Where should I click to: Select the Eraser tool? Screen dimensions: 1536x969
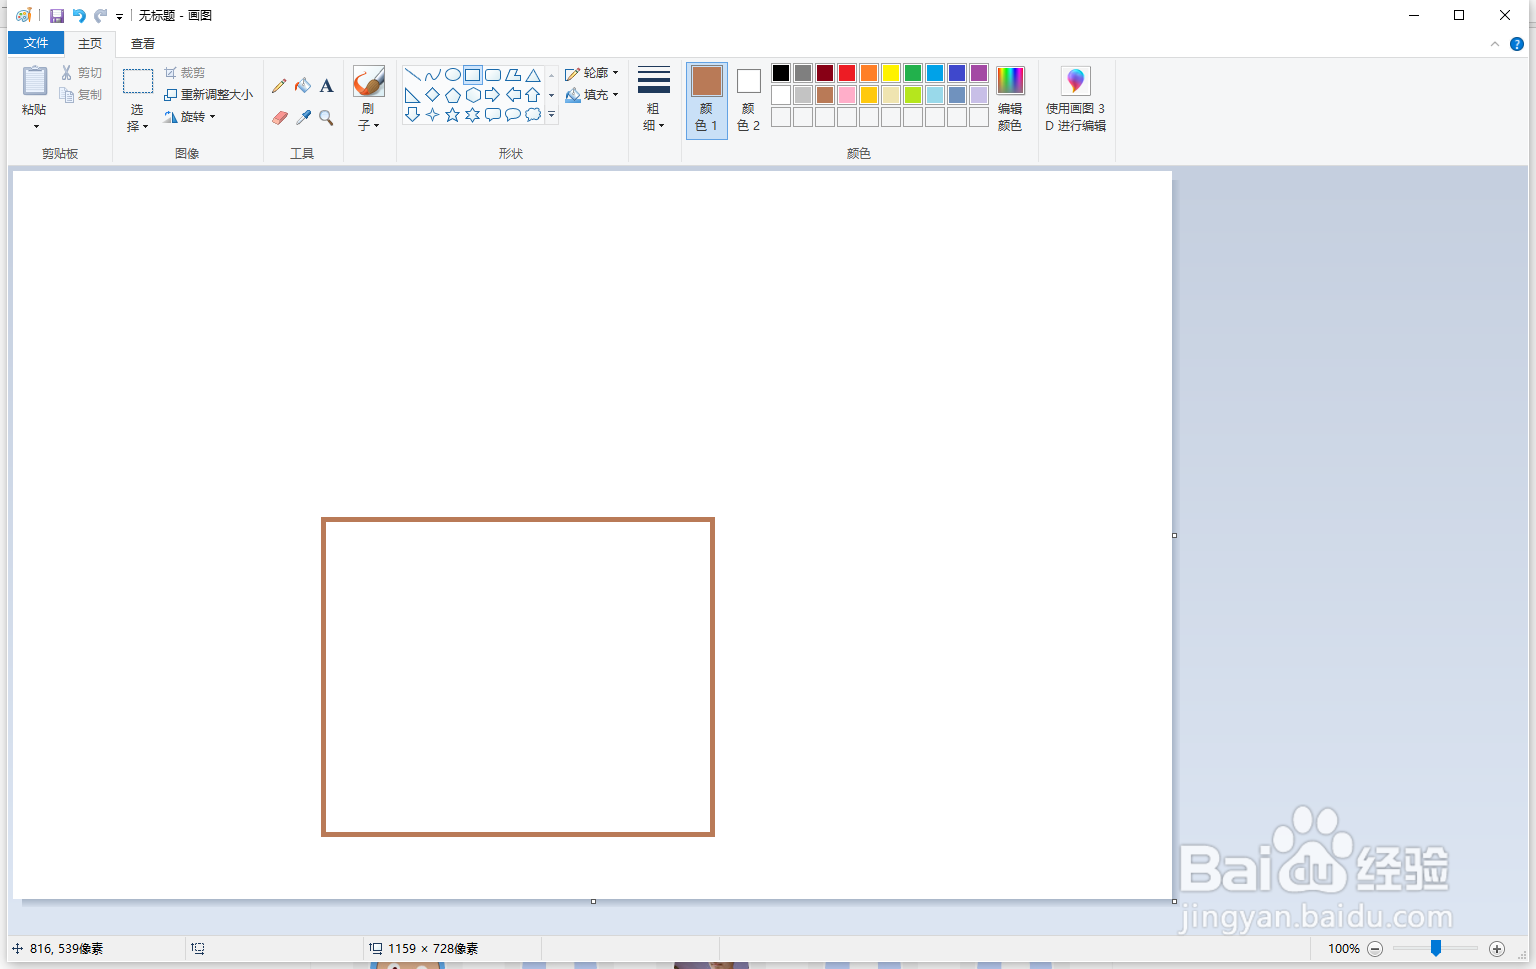pos(279,117)
